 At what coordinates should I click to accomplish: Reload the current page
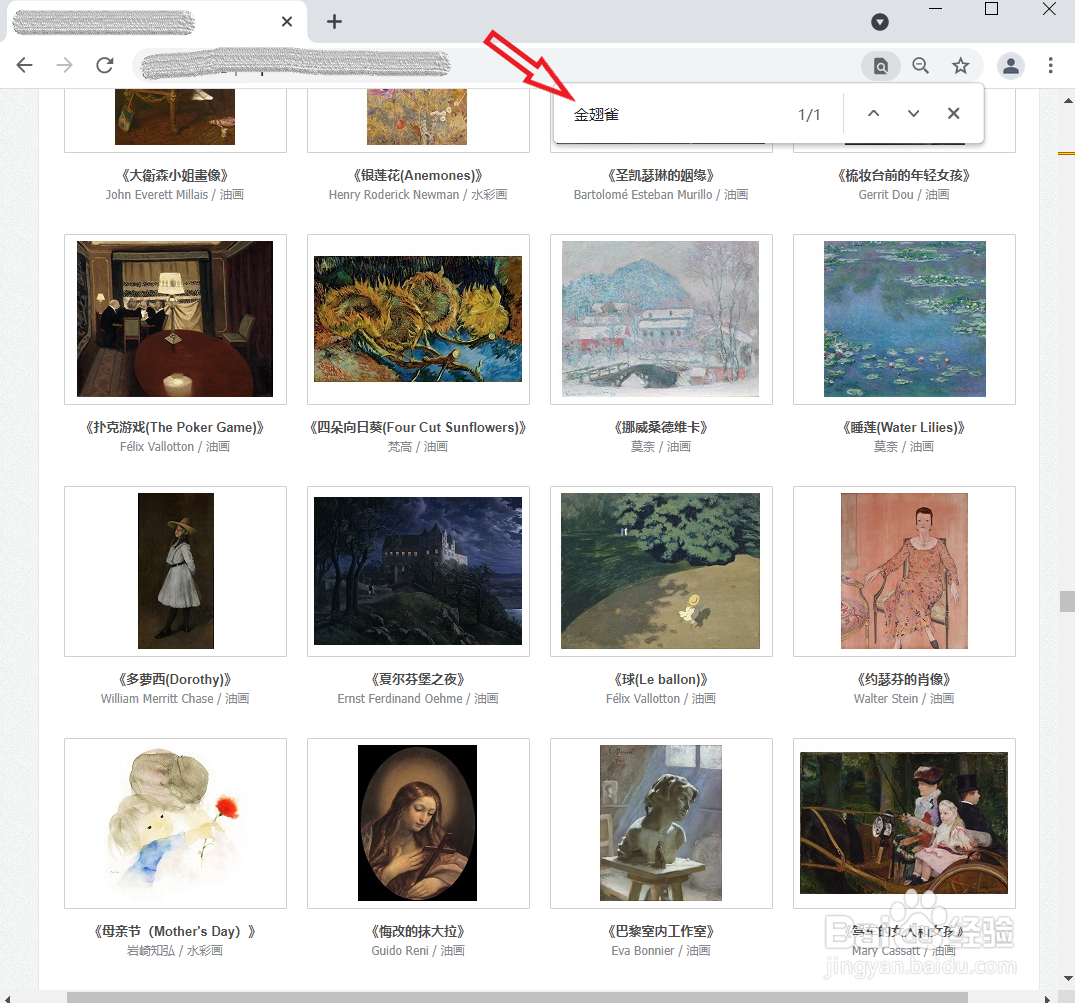pyautogui.click(x=105, y=65)
